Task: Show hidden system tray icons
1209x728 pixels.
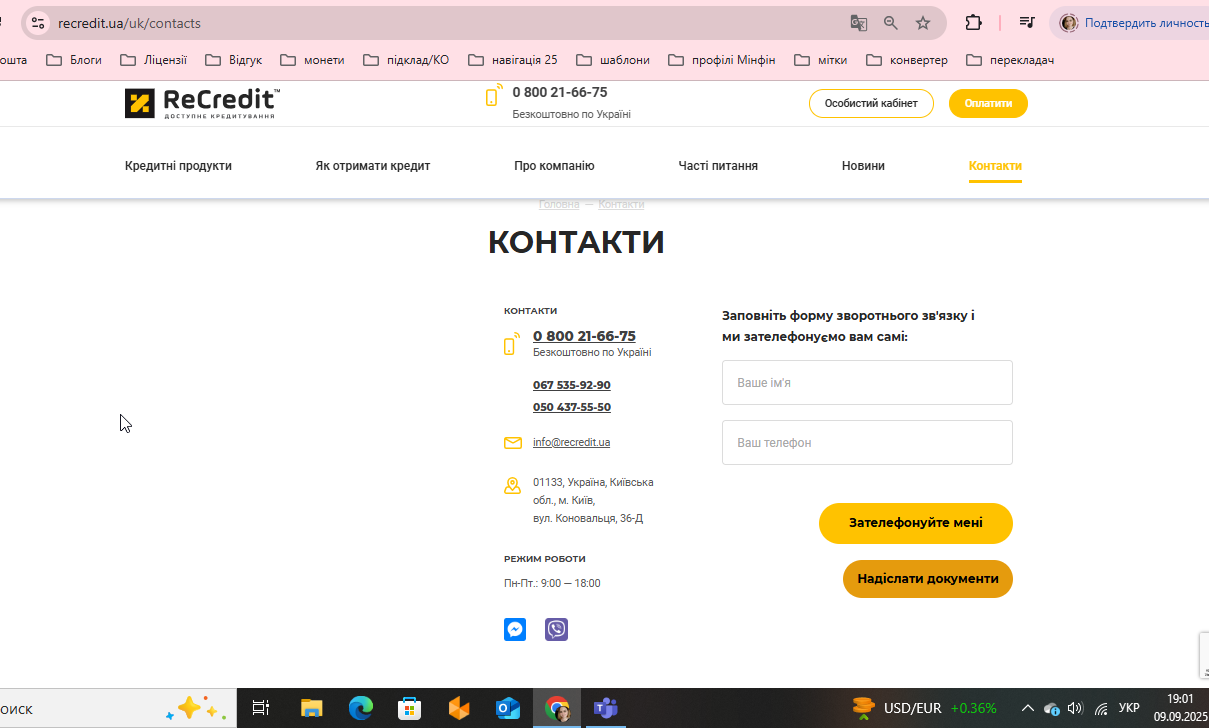Action: point(1027,708)
